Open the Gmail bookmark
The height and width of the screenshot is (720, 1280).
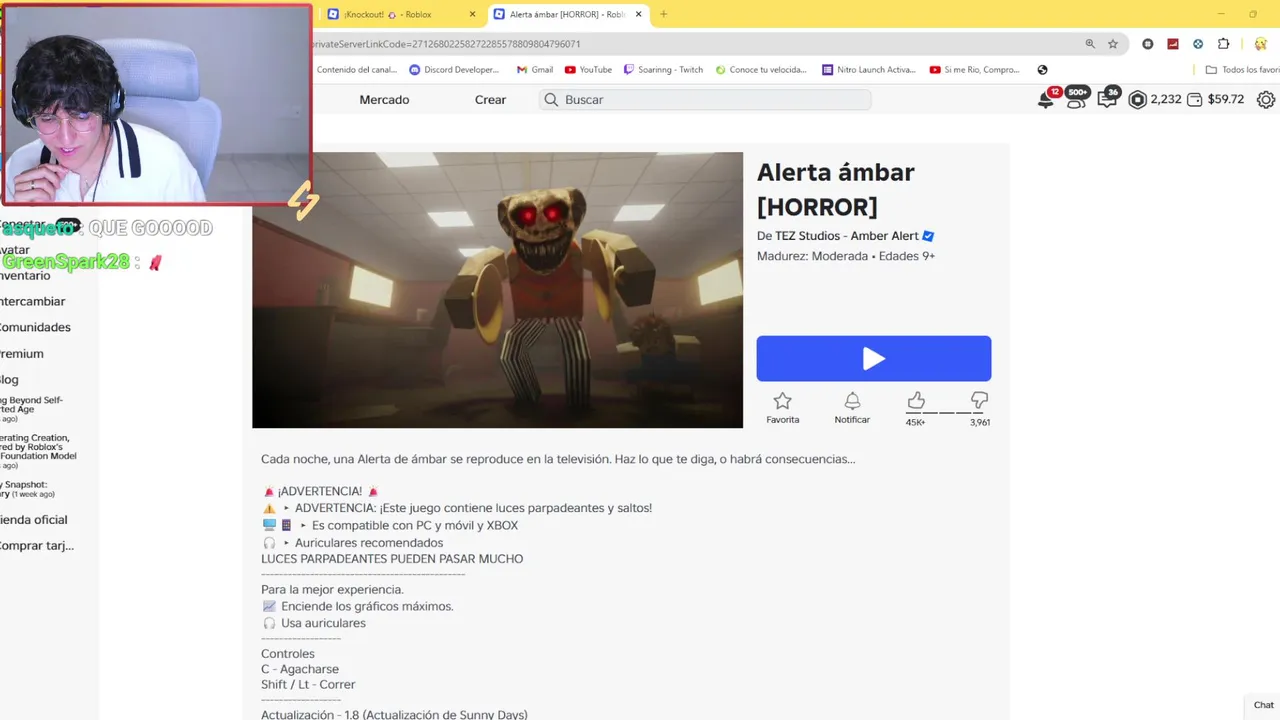[x=535, y=70]
